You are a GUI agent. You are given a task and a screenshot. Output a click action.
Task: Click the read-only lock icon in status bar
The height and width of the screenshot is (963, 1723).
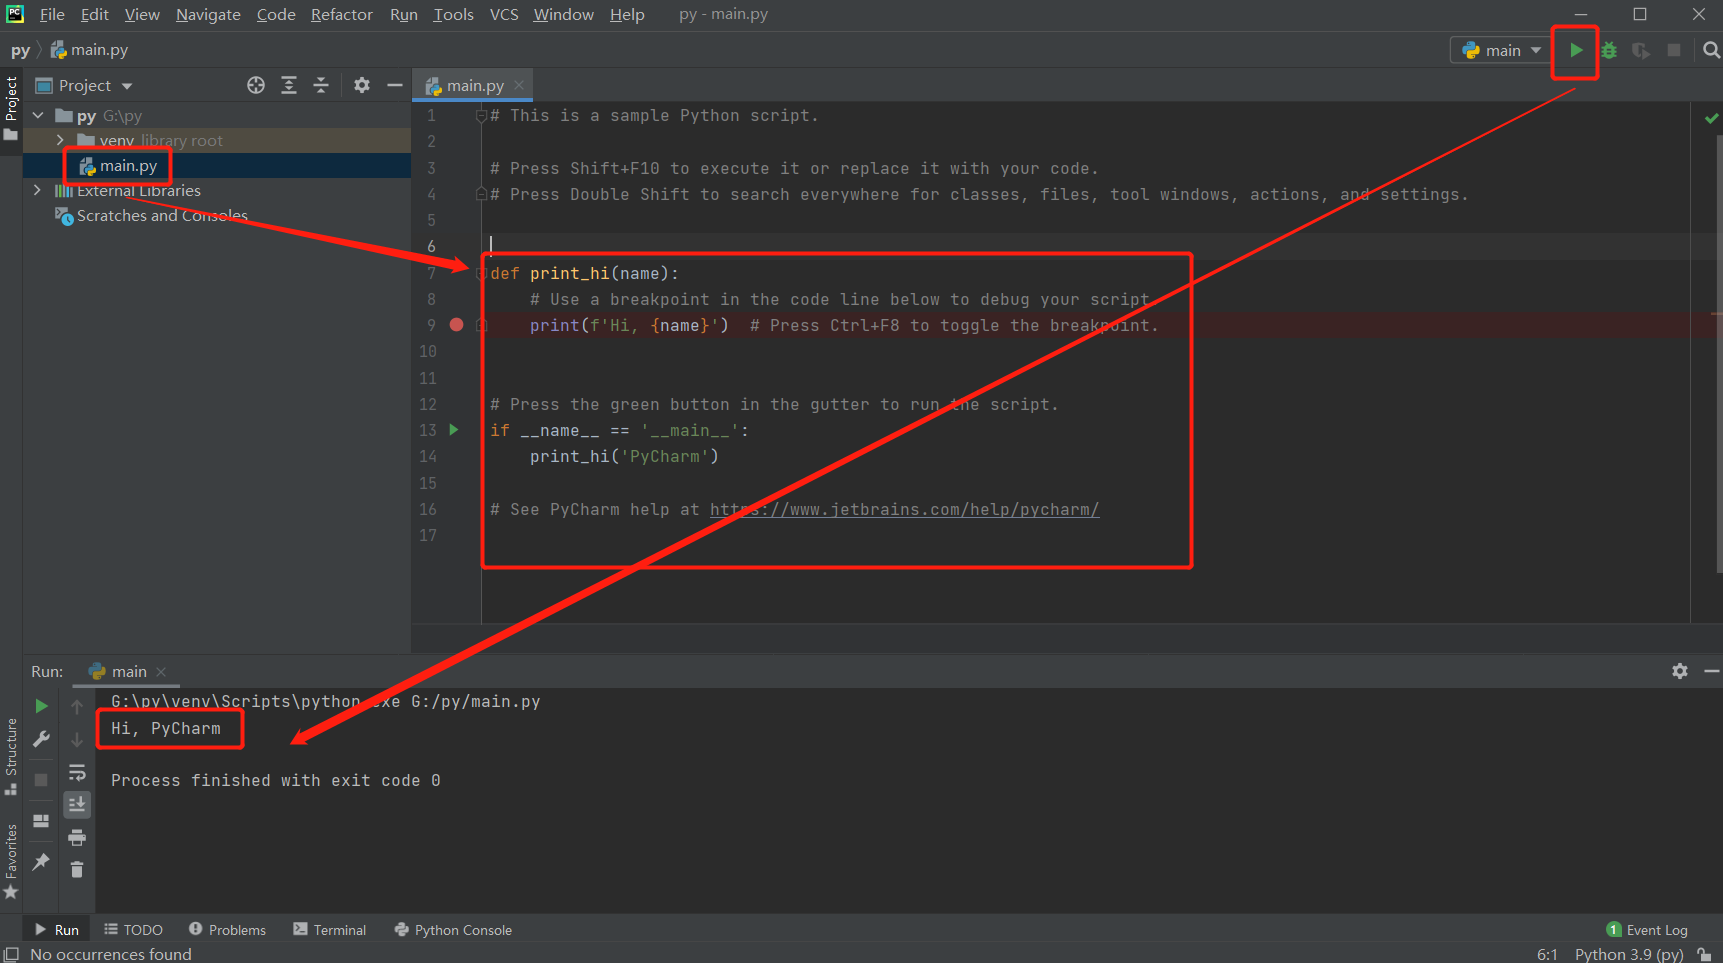[1704, 954]
